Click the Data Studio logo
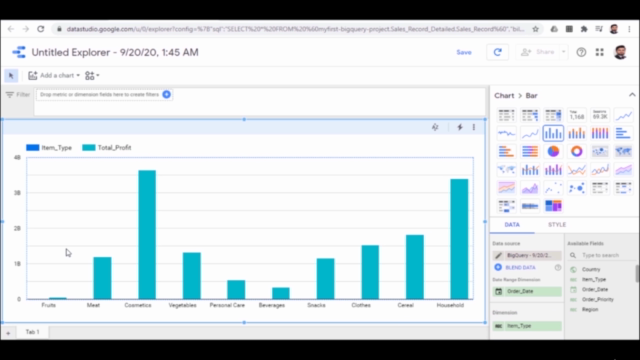Viewport: 640px width, 360px height. (19, 52)
